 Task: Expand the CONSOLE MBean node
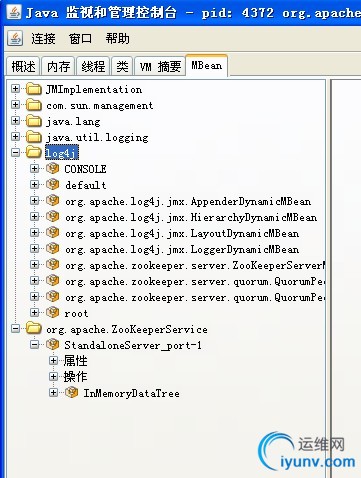[x=34, y=169]
